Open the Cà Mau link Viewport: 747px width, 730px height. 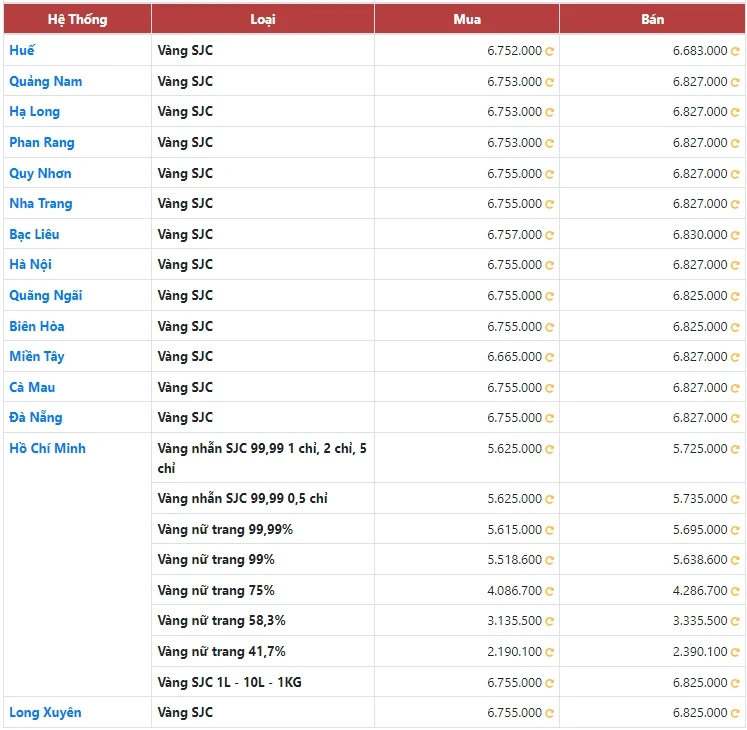(32, 387)
